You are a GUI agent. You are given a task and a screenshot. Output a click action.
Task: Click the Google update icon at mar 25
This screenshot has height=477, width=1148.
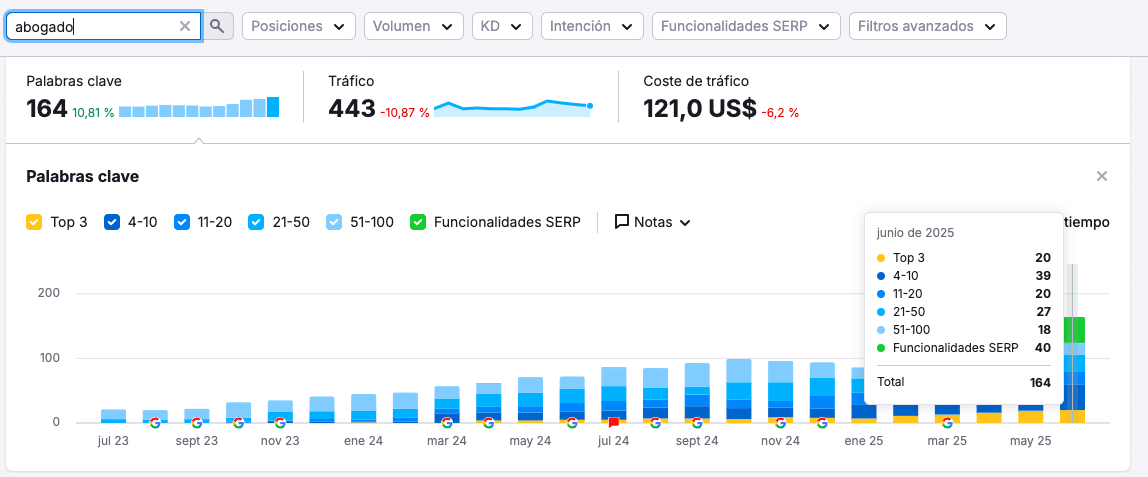point(947,423)
